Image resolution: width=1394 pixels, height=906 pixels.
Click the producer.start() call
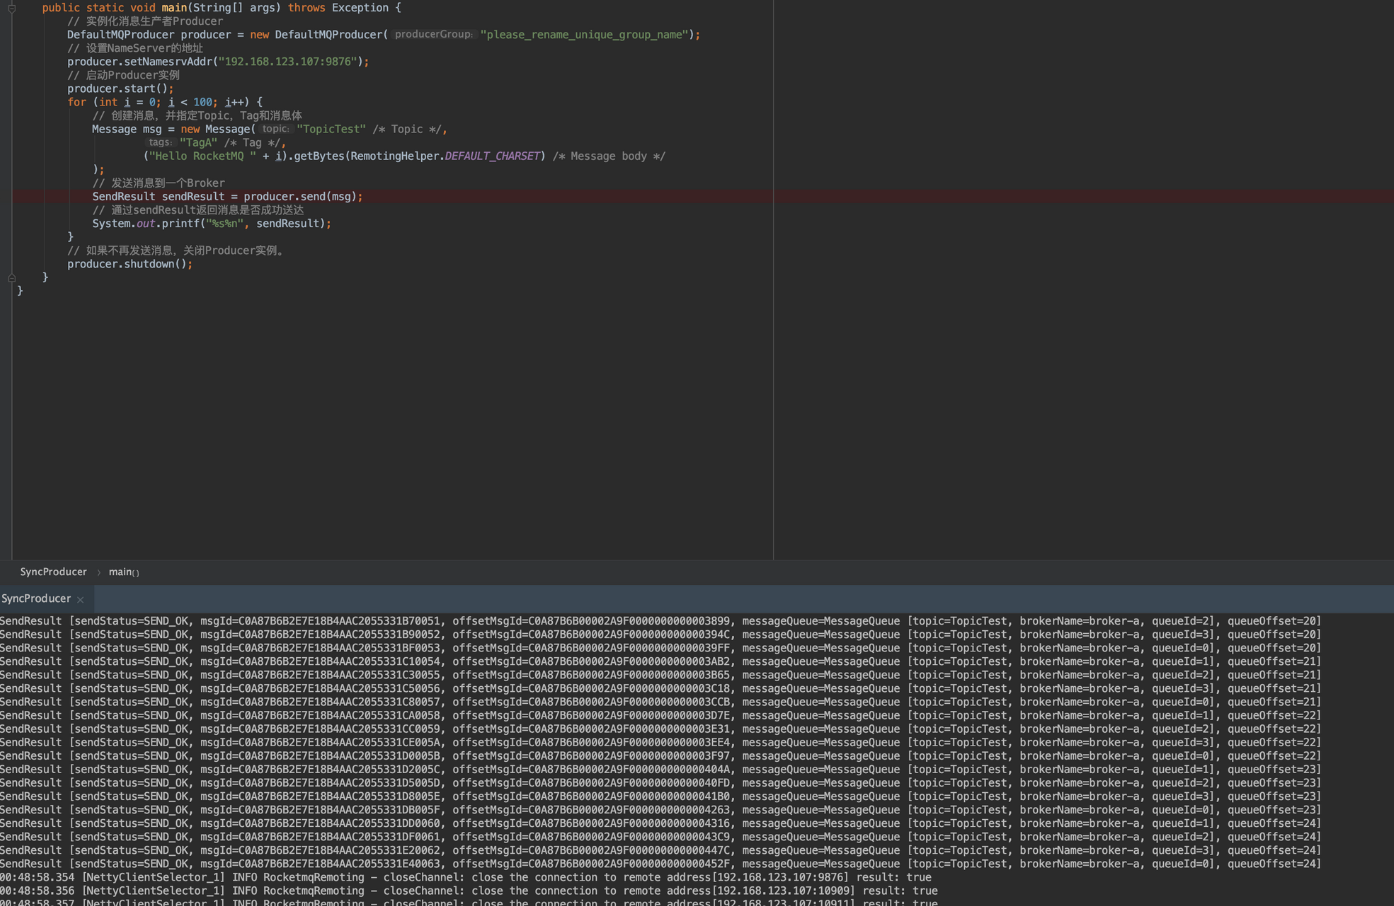pyautogui.click(x=120, y=89)
